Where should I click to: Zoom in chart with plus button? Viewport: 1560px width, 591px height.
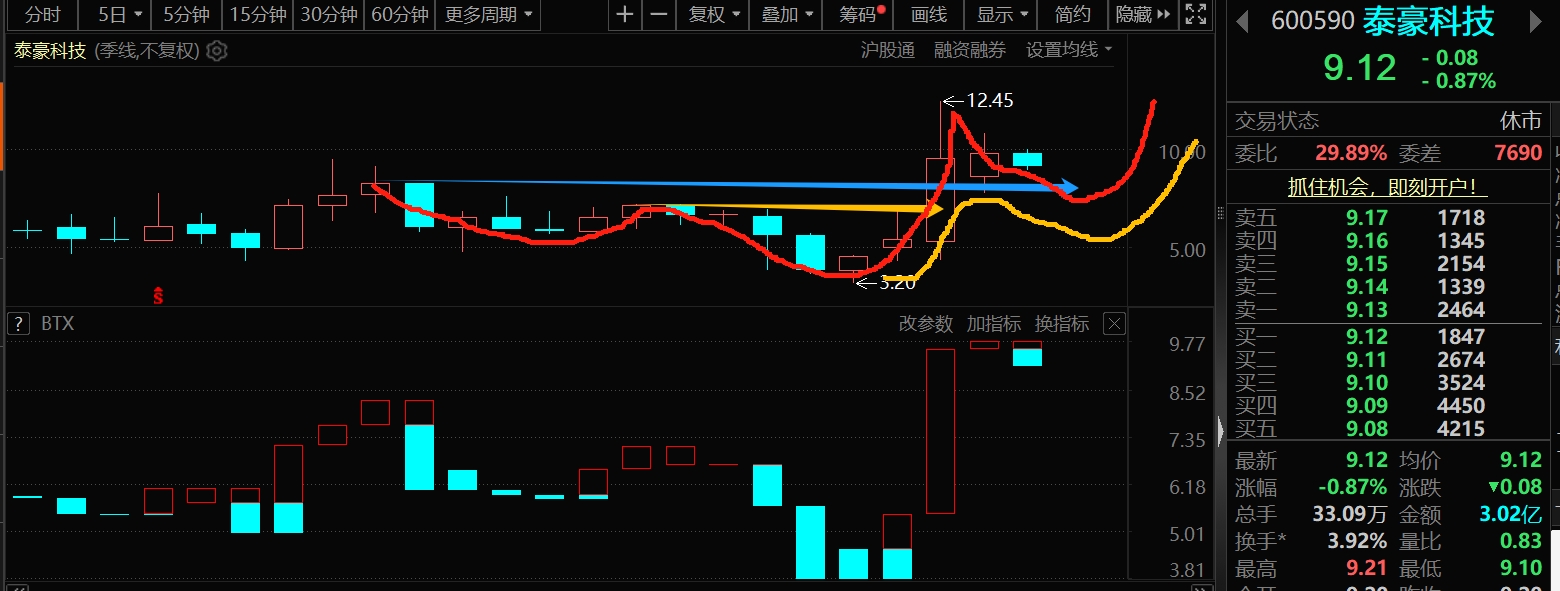625,14
